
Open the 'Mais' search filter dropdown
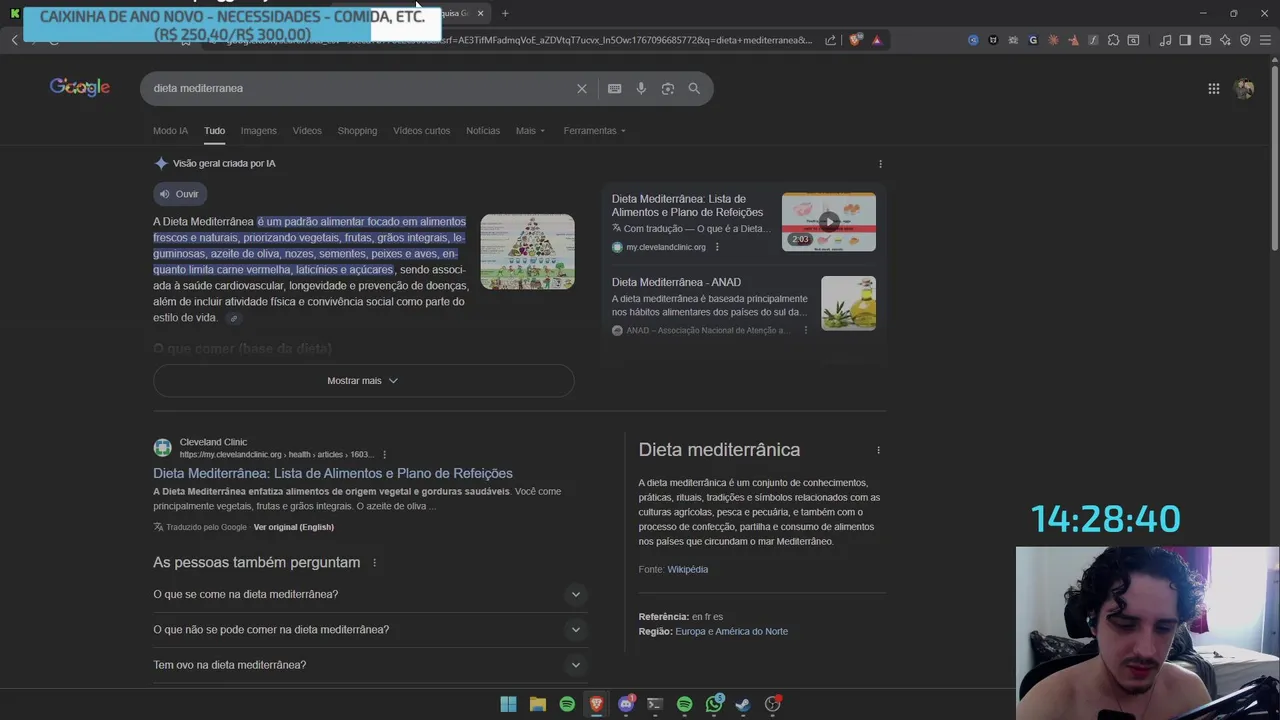tap(530, 131)
